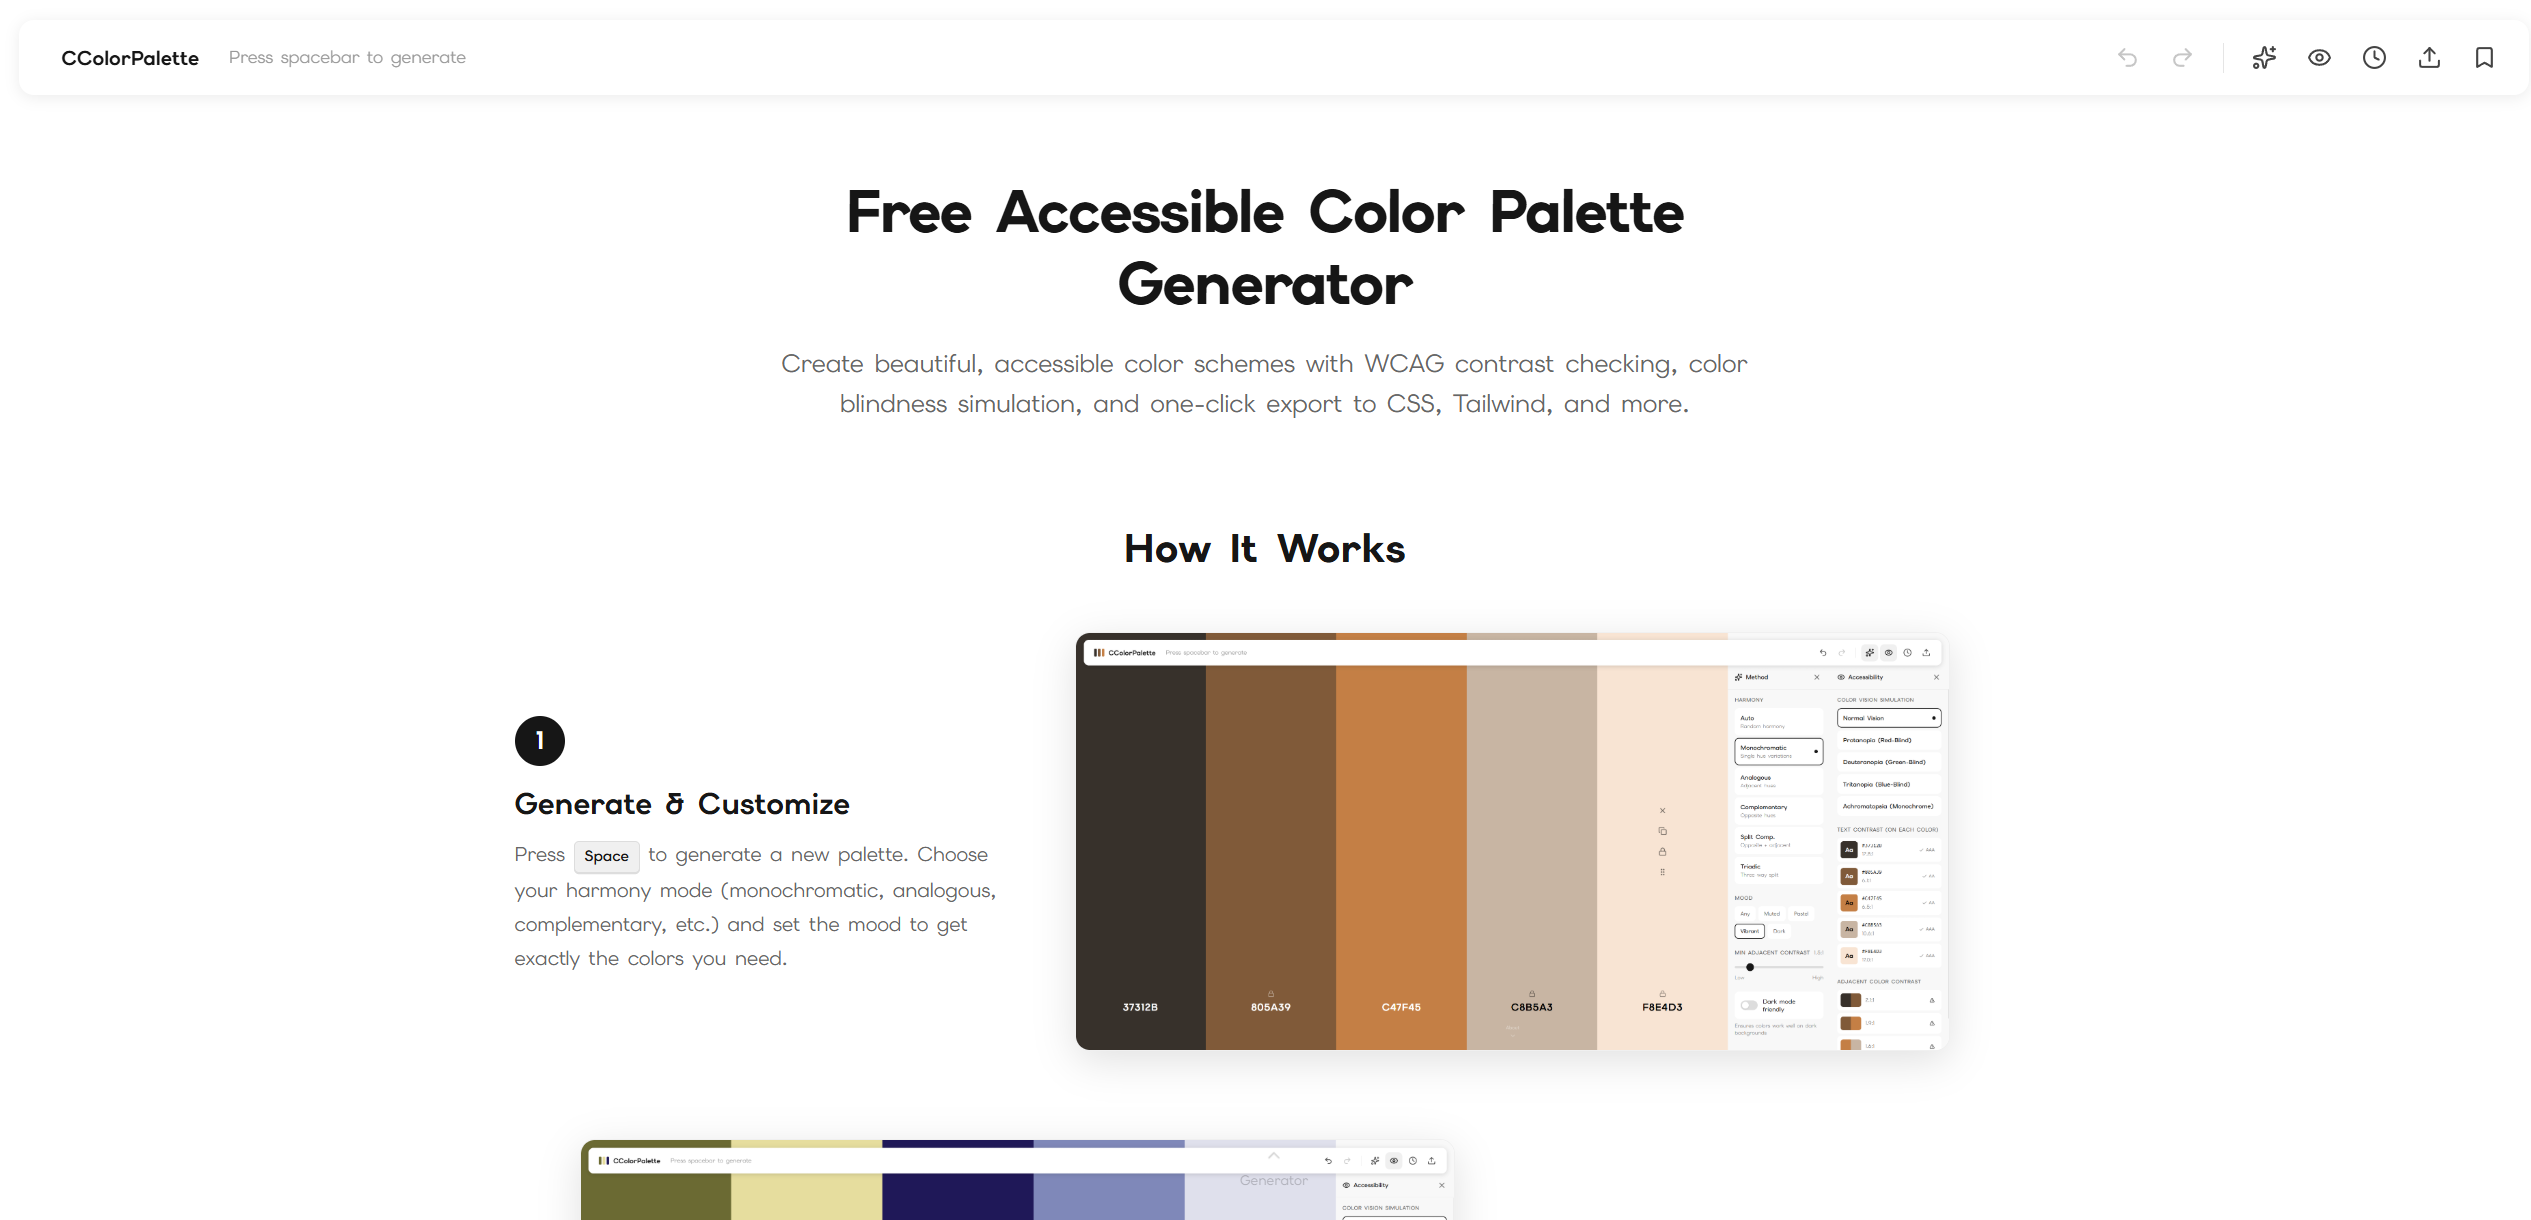The width and height of the screenshot is (2531, 1220).
Task: Collapse the panel using the upward chevron
Action: (x=1274, y=1155)
